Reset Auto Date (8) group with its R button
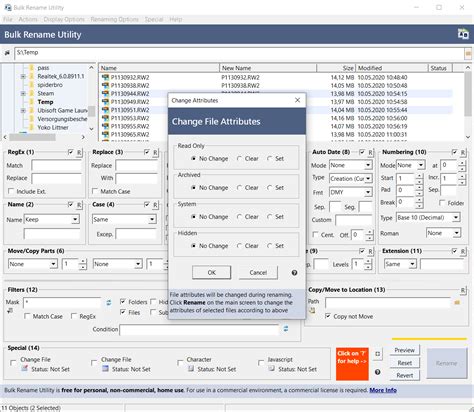The width and height of the screenshot is (474, 412). point(371,152)
